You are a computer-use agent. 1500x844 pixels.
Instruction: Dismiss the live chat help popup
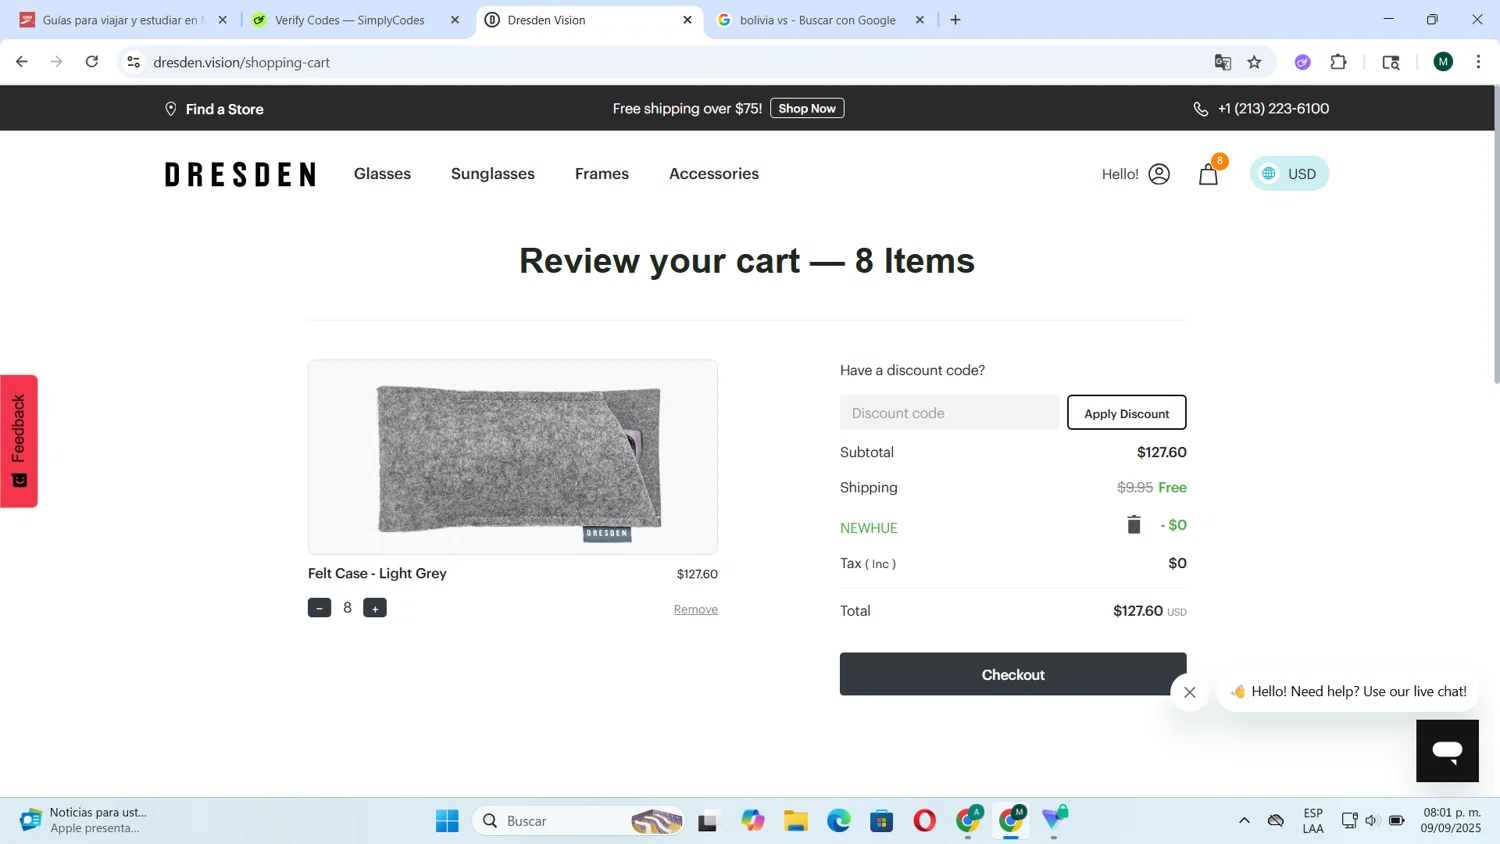pyautogui.click(x=1189, y=692)
